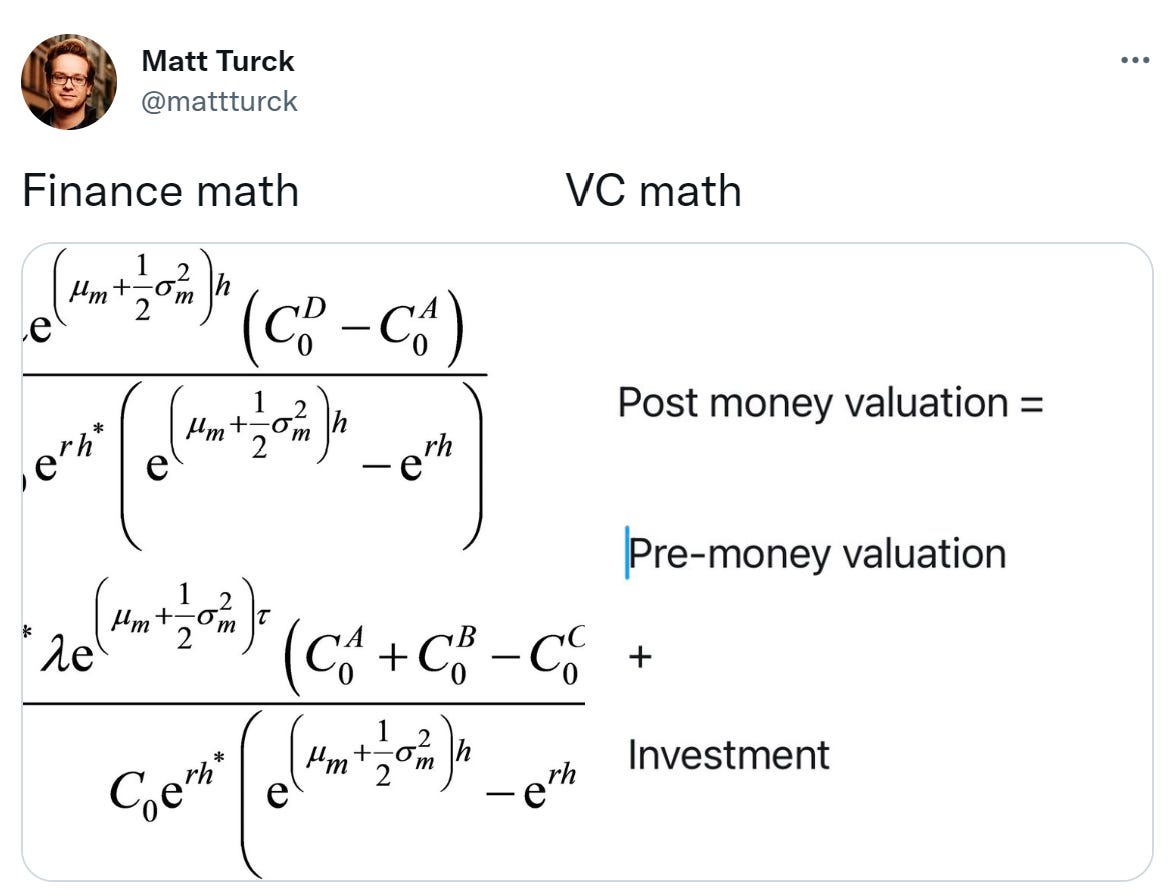Click the 'VC math' text label
The height and width of the screenshot is (896, 1170).
pos(653,191)
